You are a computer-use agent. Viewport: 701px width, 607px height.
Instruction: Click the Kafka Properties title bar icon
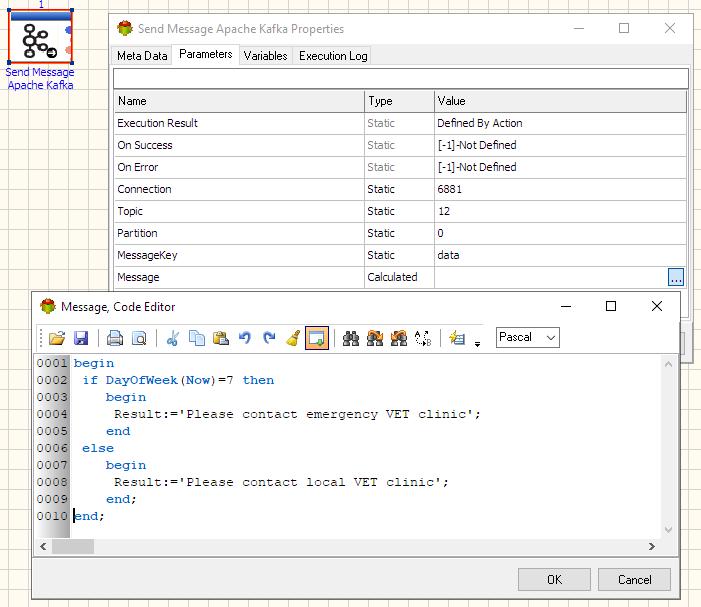point(125,28)
